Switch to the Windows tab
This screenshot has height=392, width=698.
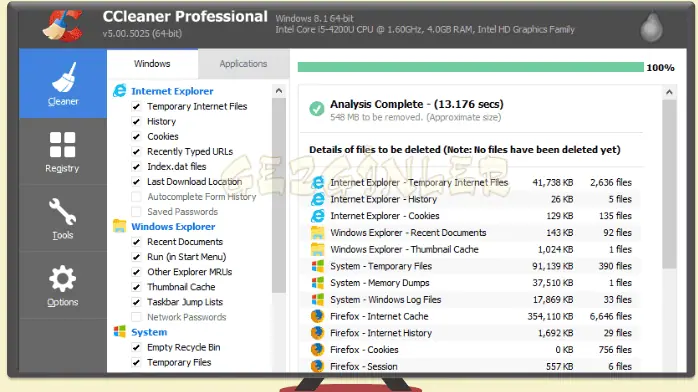[152, 64]
